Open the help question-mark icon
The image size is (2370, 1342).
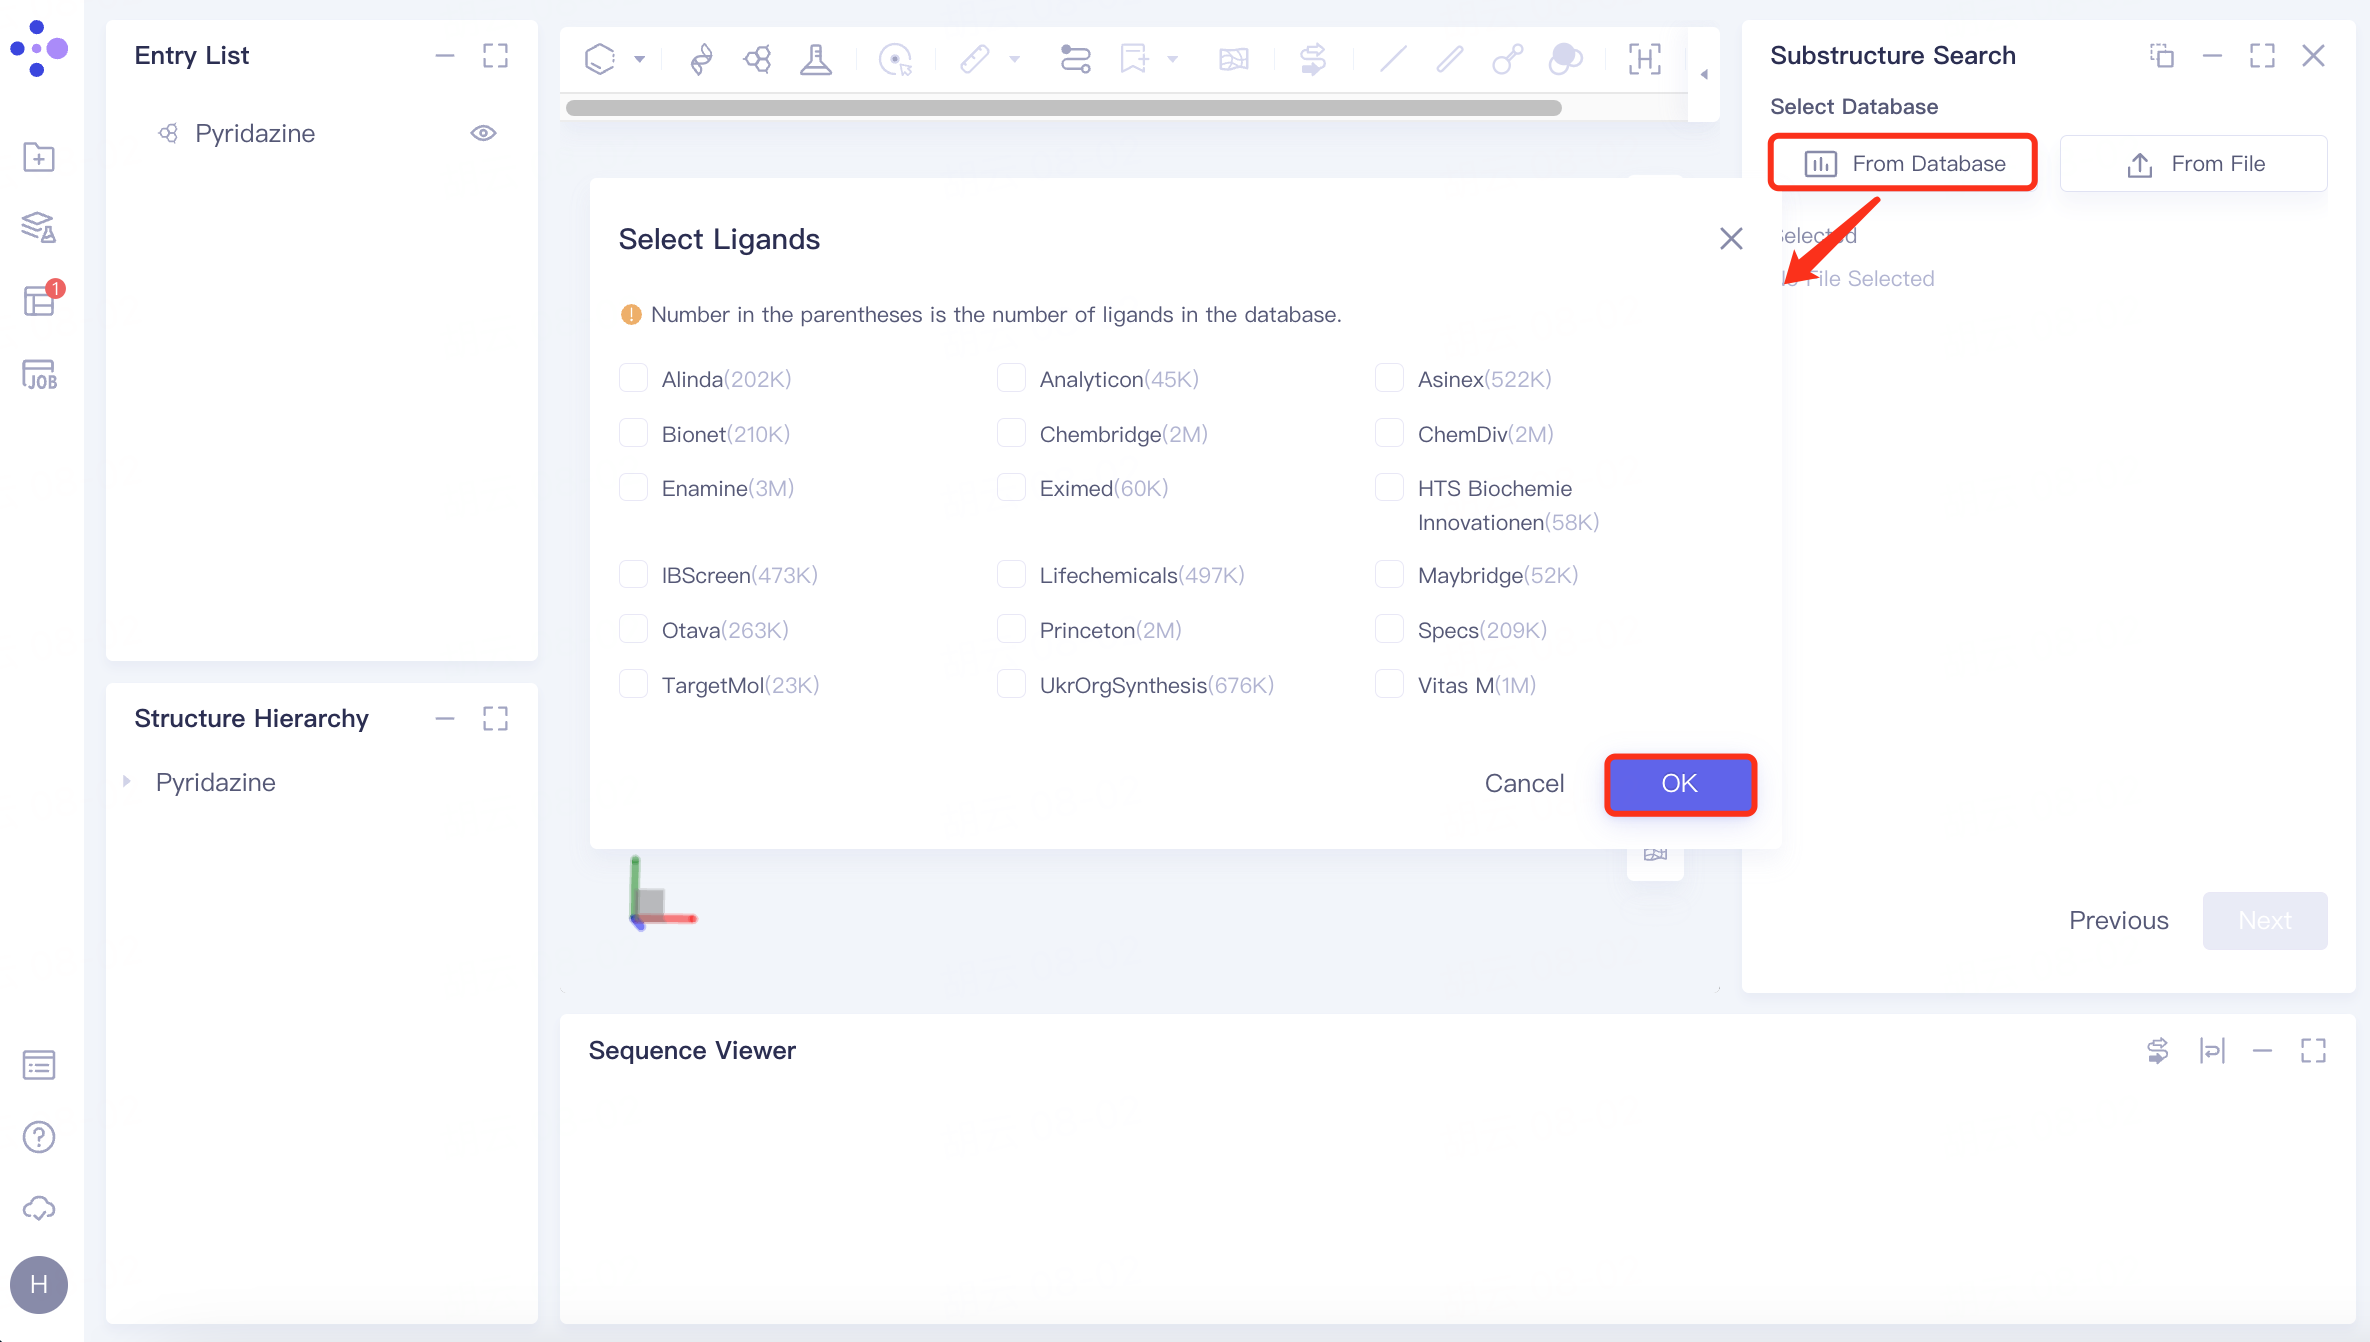click(39, 1137)
